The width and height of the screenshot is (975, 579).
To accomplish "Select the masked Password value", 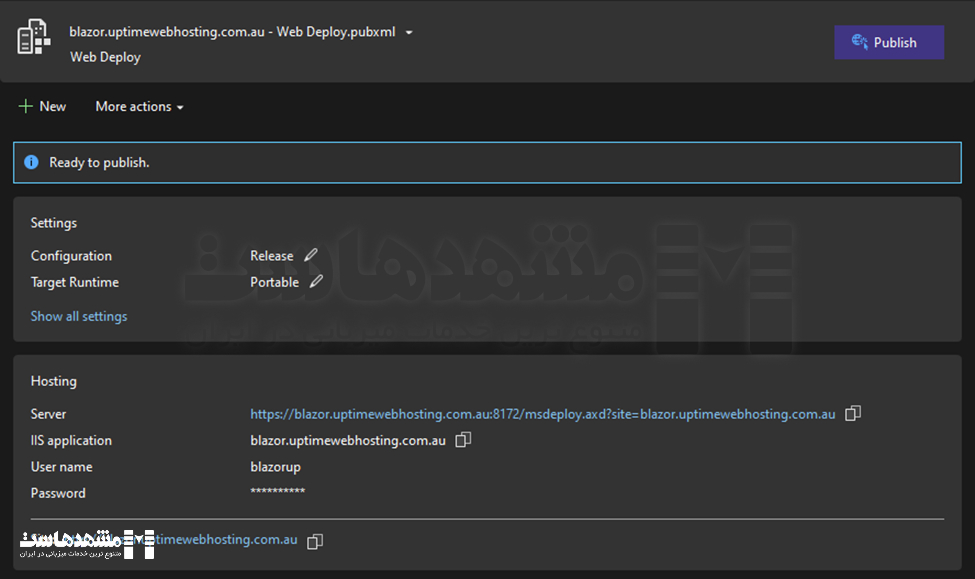I will click(277, 493).
